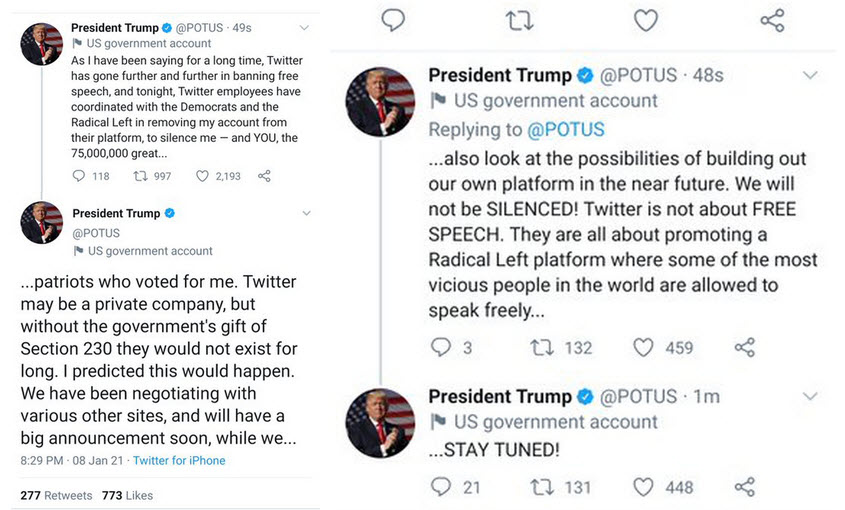View the 773 Likes list
This screenshot has height=510, width=845.
point(127,495)
